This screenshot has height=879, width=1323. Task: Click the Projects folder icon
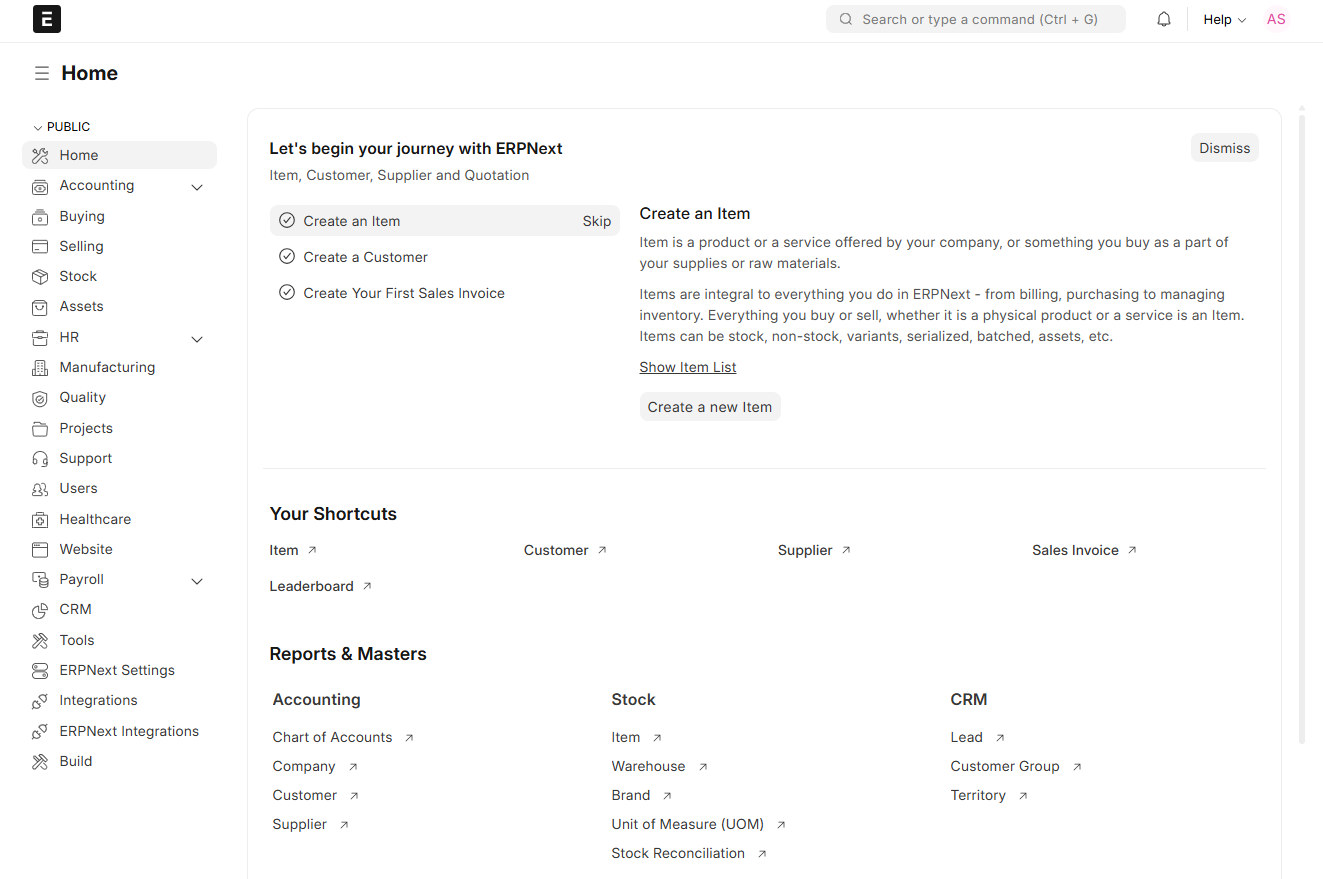pyautogui.click(x=40, y=429)
